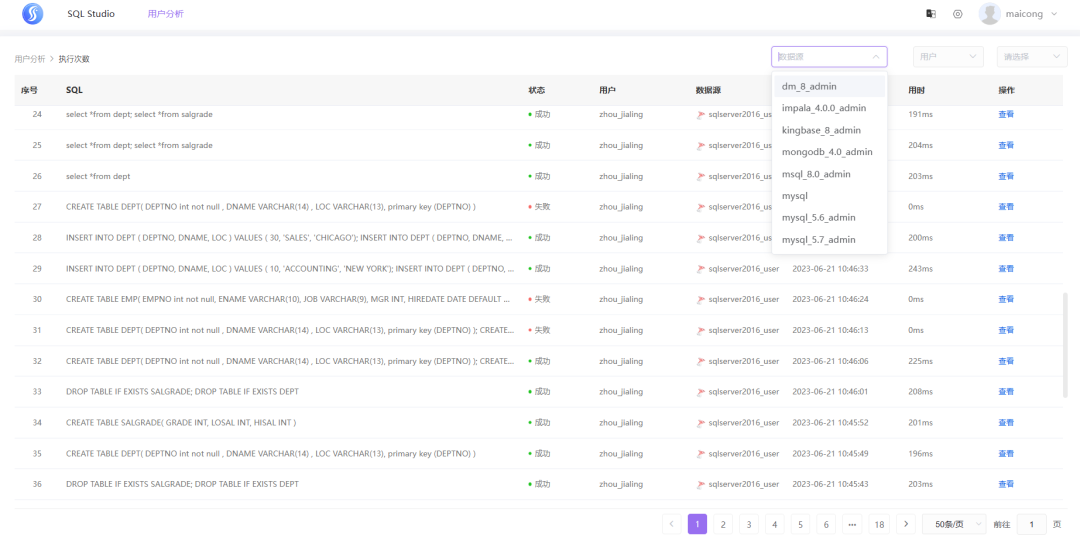
Task: Go to the next page arrow
Action: 905,524
